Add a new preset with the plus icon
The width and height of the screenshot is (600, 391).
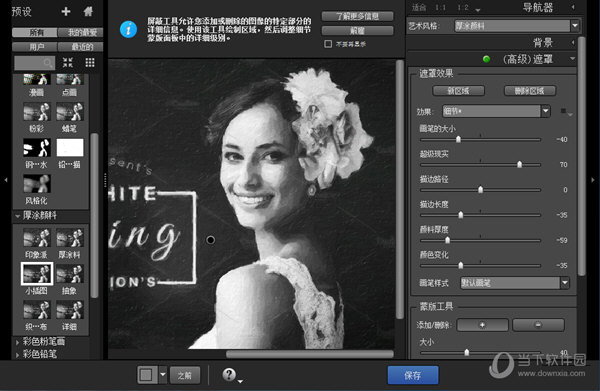pyautogui.click(x=66, y=11)
